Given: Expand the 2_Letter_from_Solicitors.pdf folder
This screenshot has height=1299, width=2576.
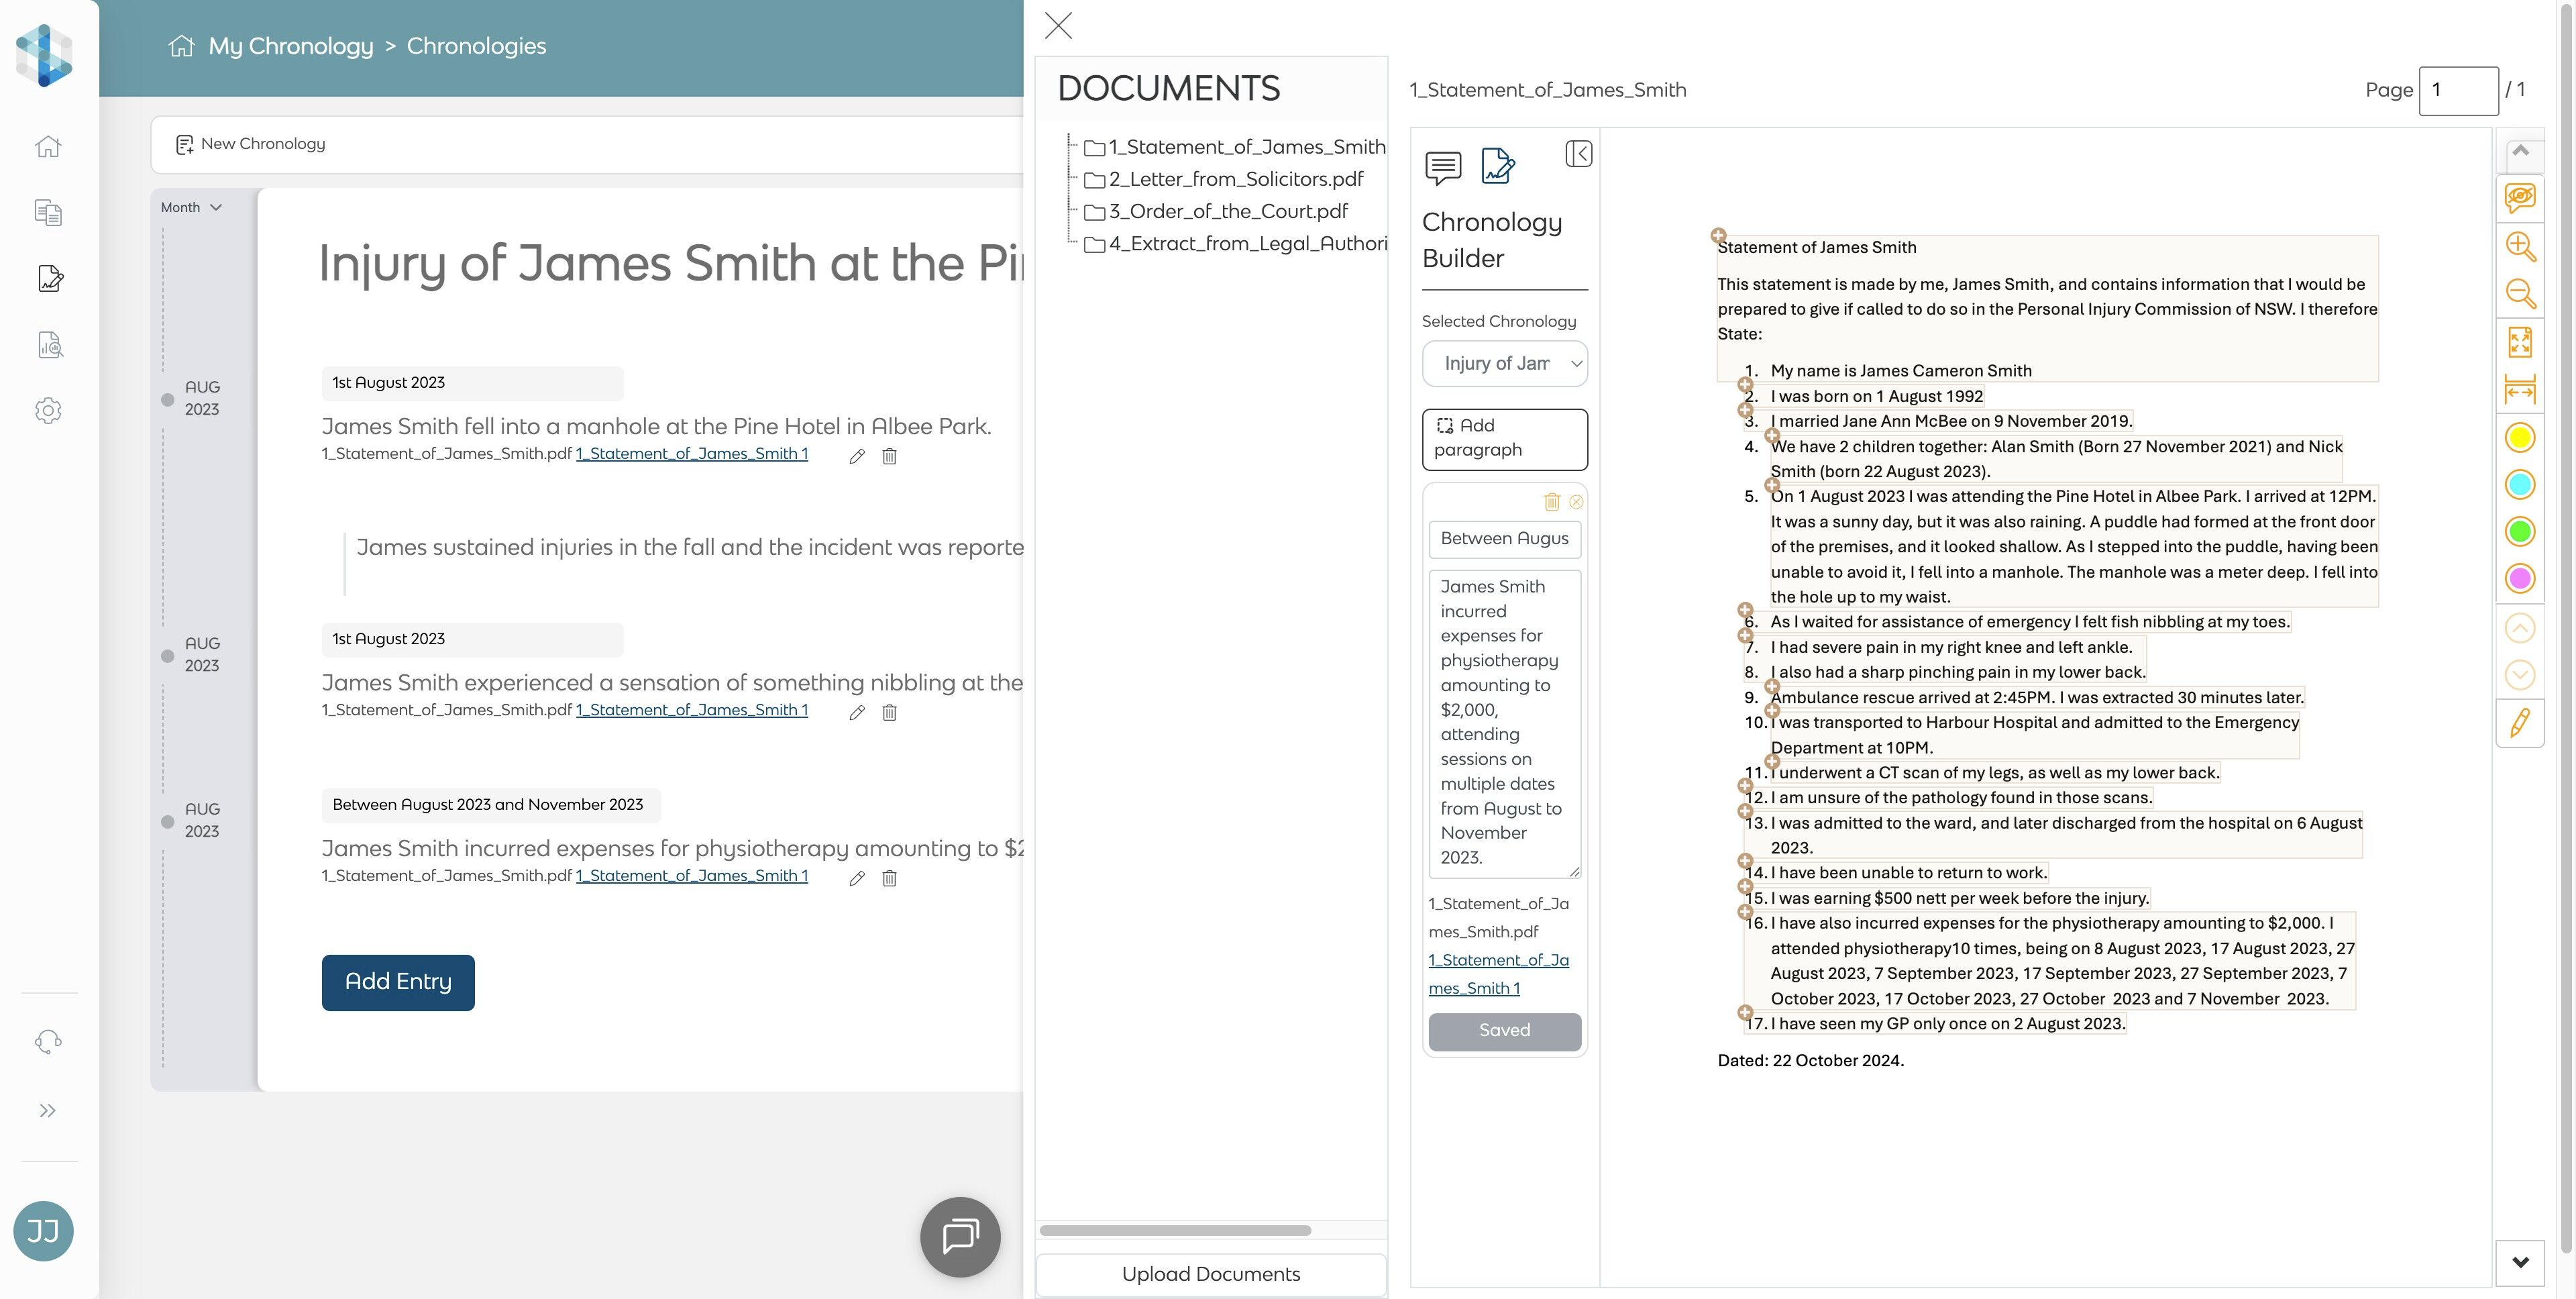Looking at the screenshot, I should click(x=1235, y=180).
